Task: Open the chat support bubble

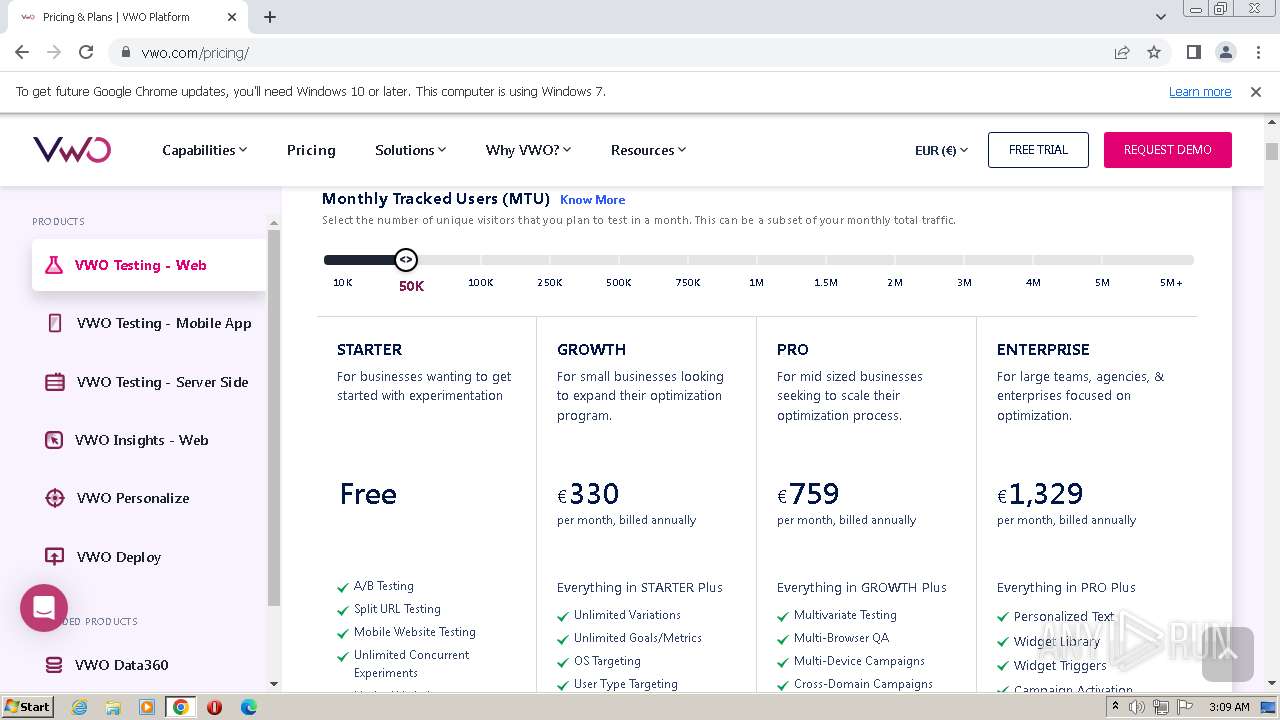Action: 44,608
